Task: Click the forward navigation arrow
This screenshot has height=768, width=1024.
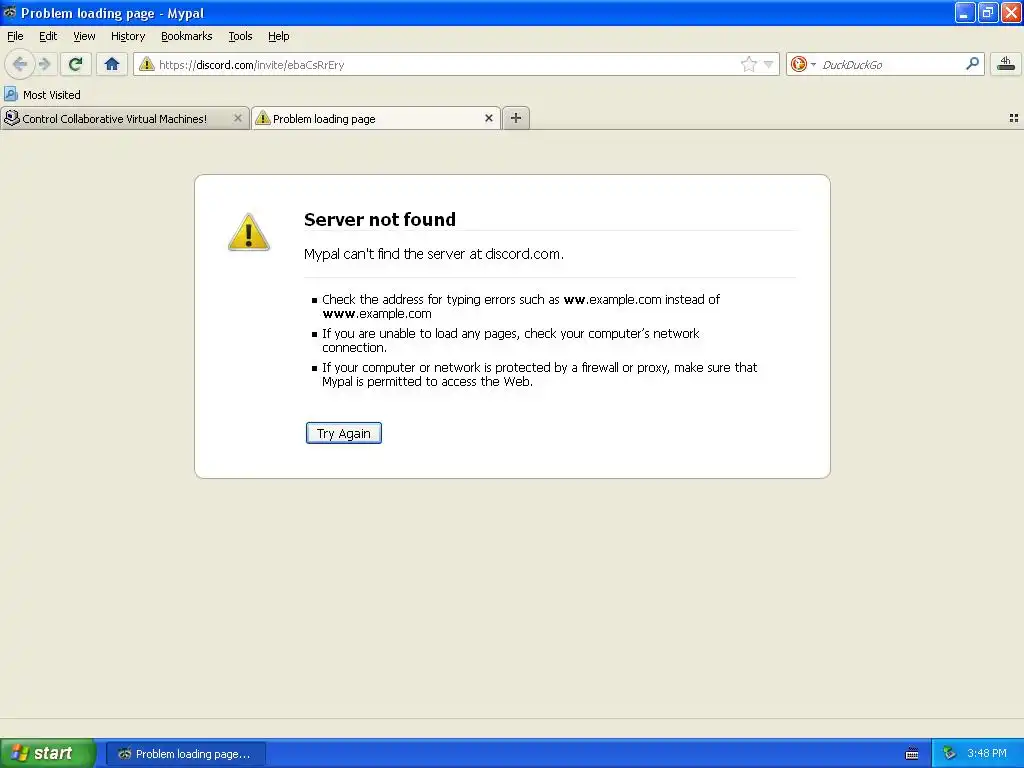Action: coord(45,64)
